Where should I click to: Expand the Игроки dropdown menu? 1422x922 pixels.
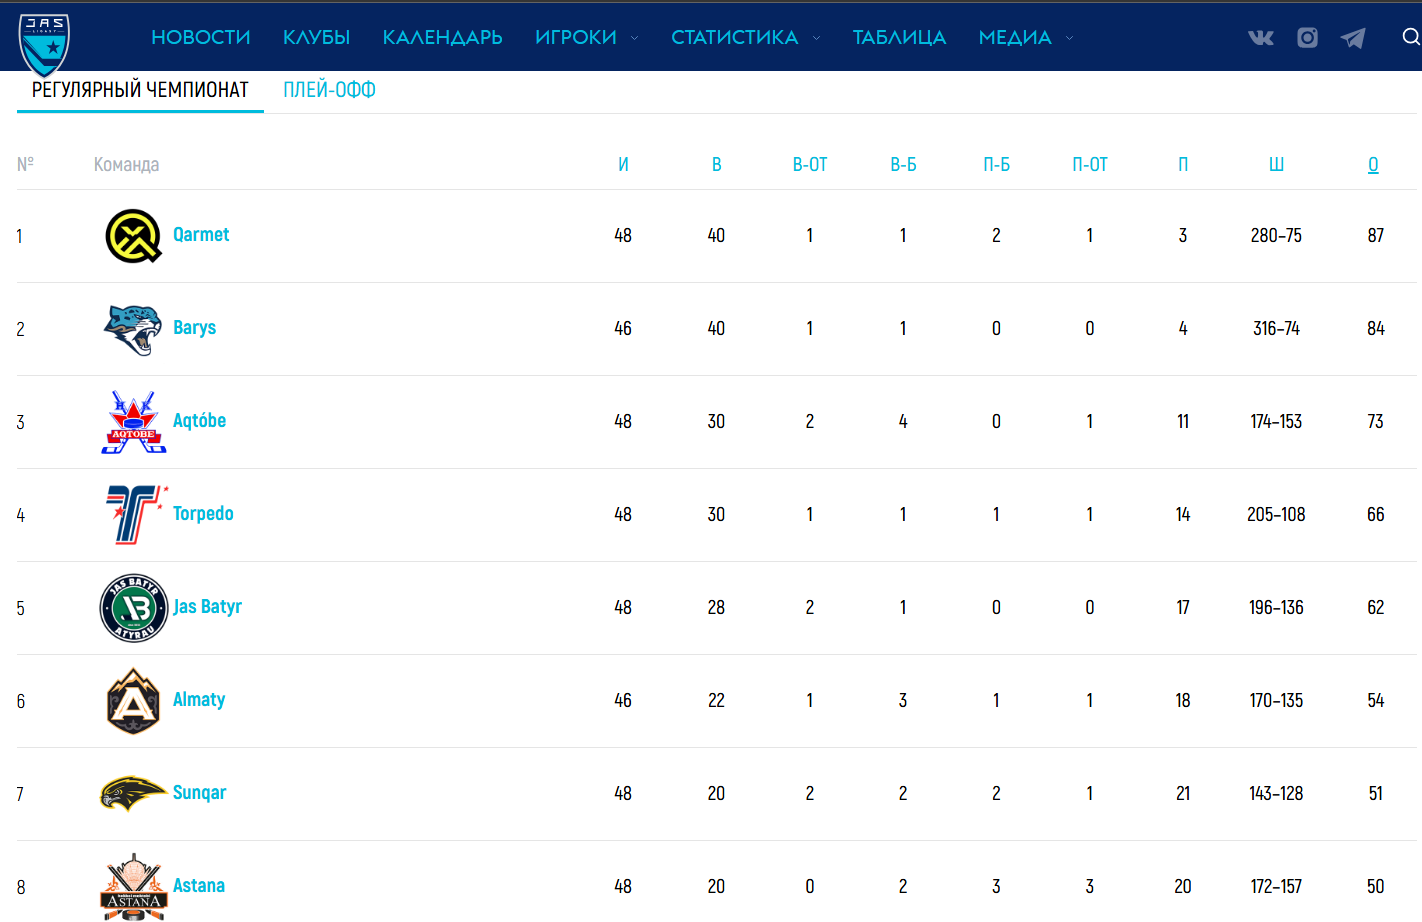(x=586, y=38)
